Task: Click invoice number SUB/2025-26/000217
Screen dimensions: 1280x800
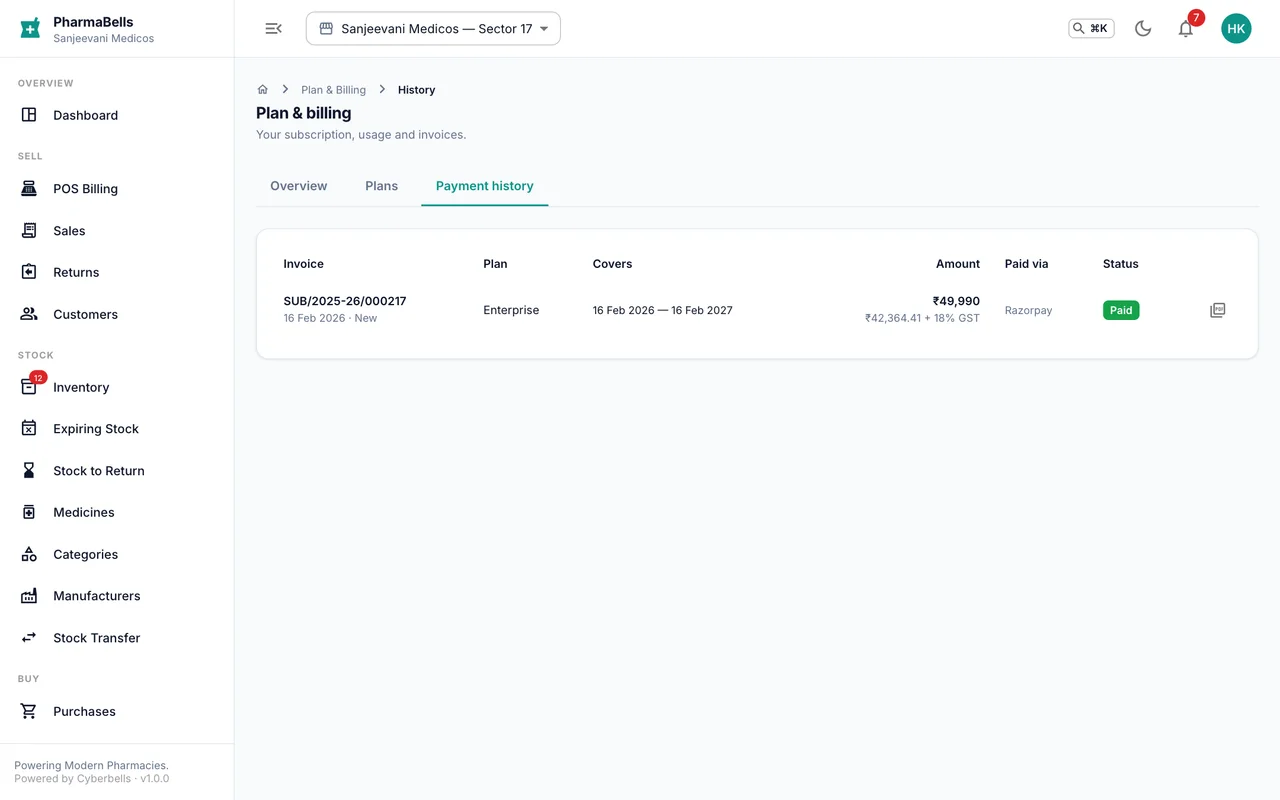Action: (345, 301)
